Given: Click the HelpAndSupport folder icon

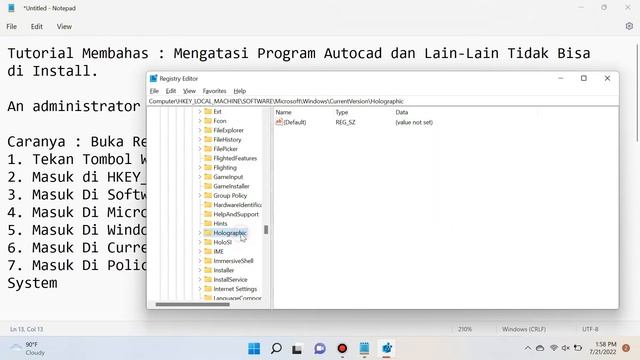Looking at the screenshot, I should click(x=208, y=214).
